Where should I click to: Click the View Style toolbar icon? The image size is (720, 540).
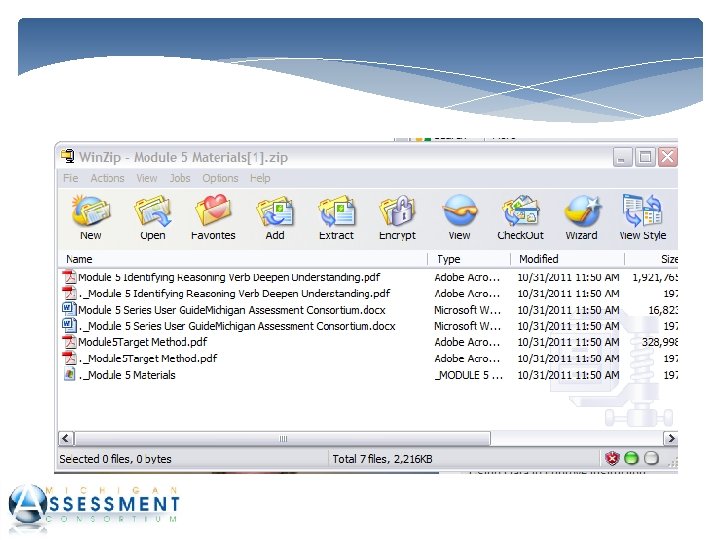tap(642, 211)
